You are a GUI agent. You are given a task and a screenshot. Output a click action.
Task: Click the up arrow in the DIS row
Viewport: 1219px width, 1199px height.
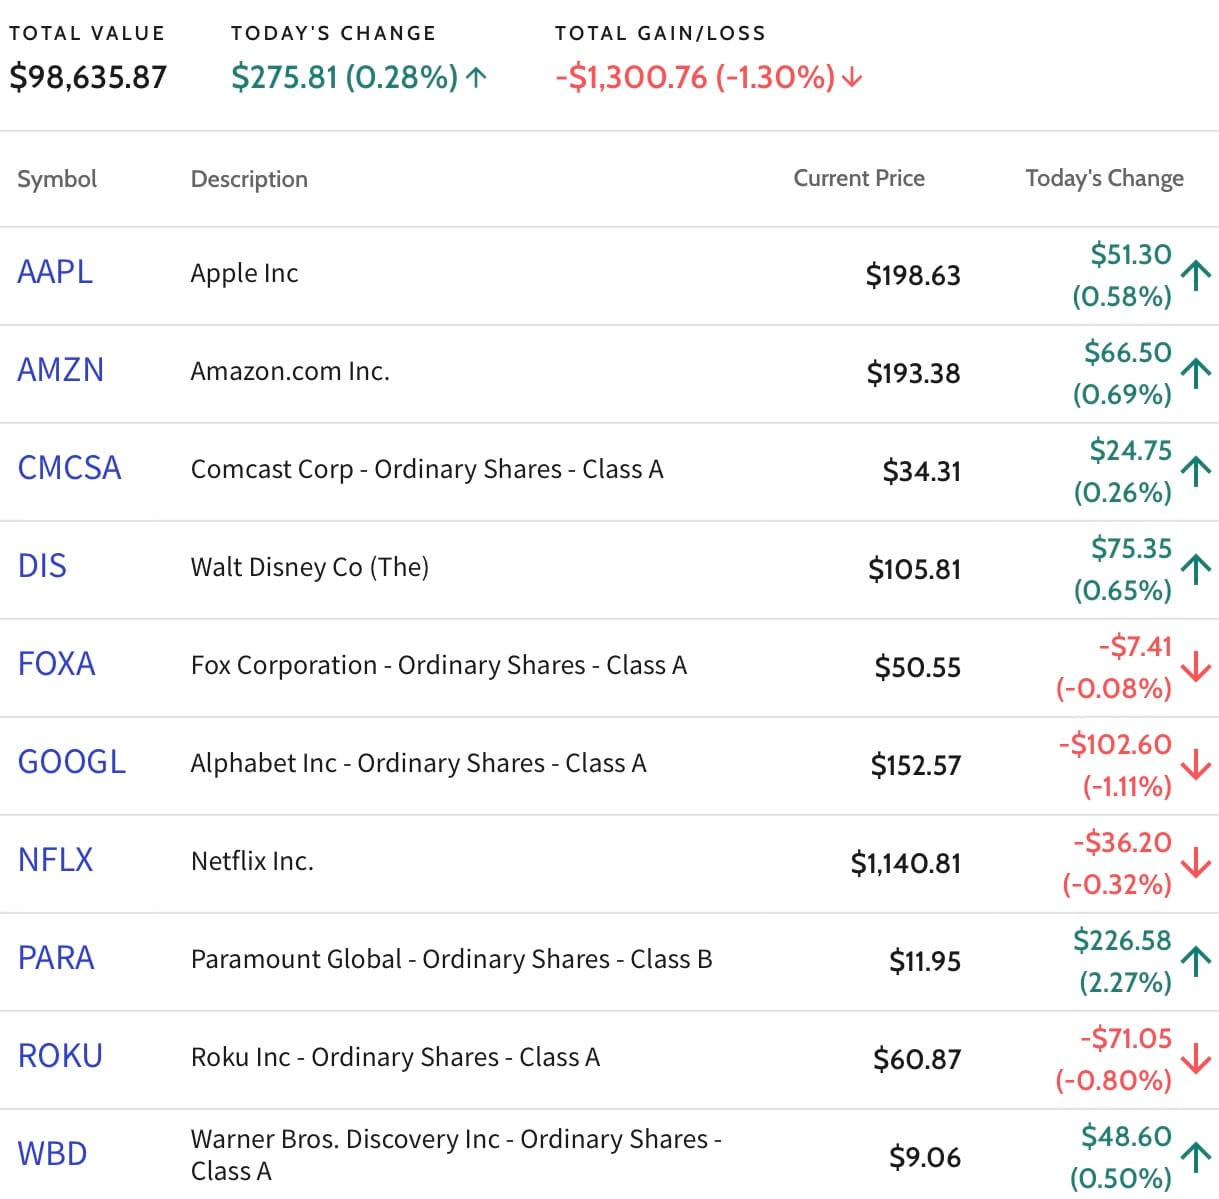pos(1196,568)
